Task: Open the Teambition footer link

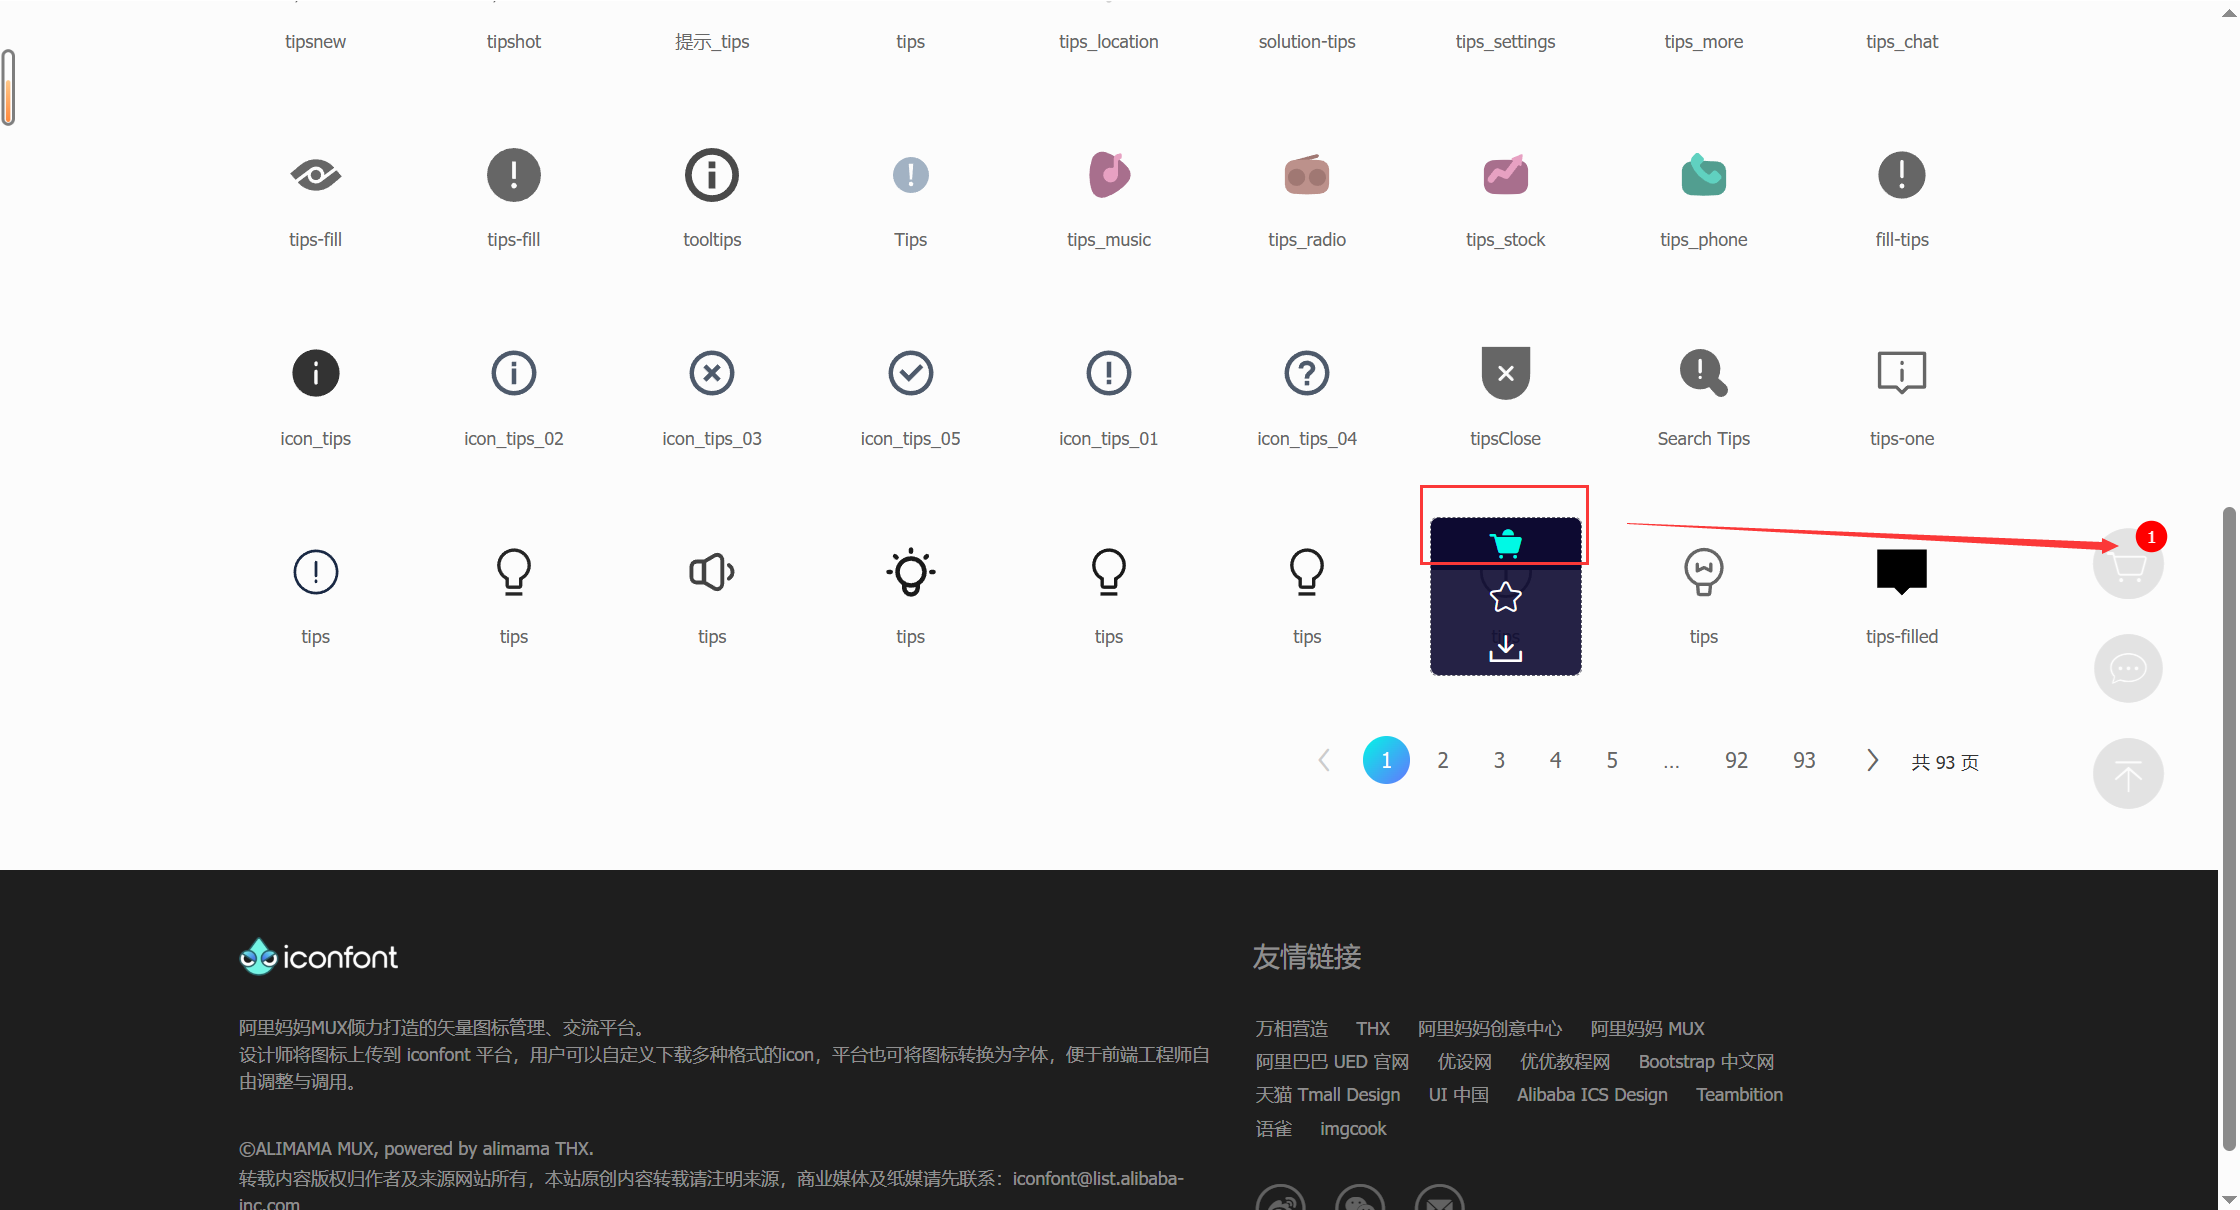Action: [x=1739, y=1095]
